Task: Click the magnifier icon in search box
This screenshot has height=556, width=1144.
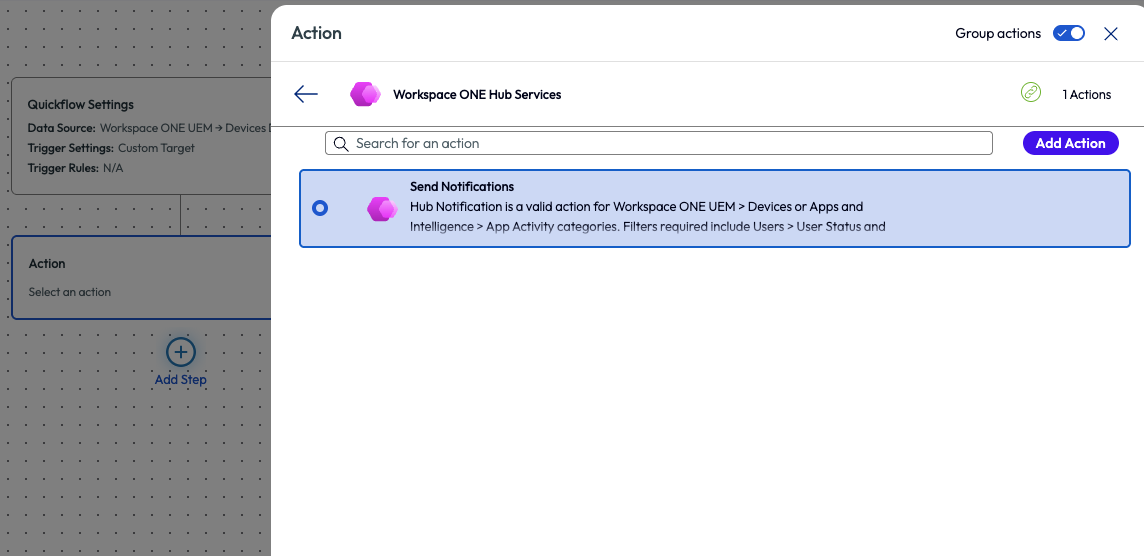Action: pos(341,144)
